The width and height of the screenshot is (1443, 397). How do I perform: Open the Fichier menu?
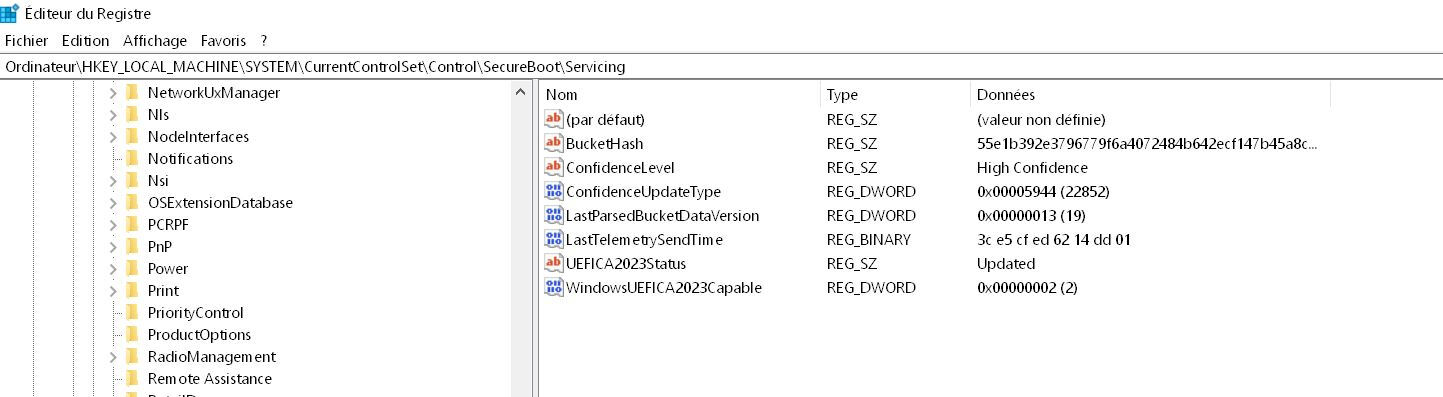coord(26,41)
